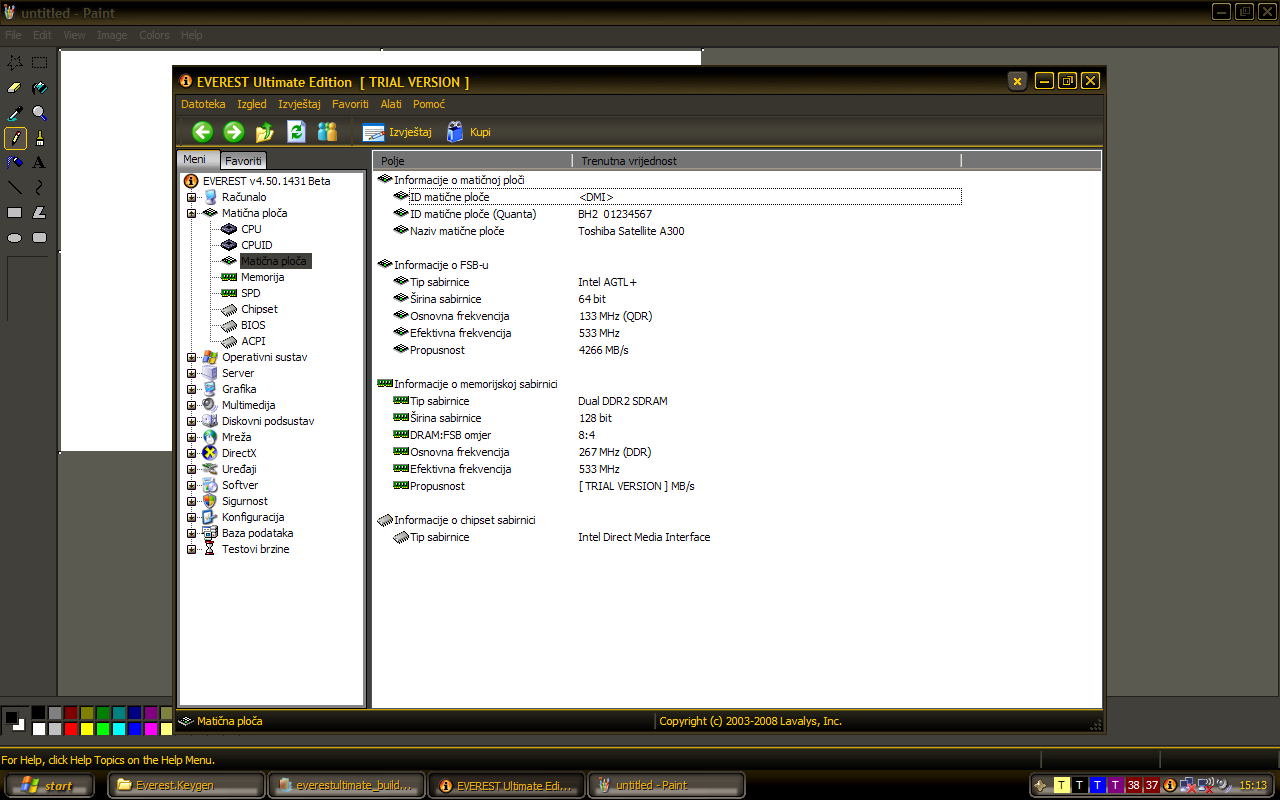
Task: Switch to the Favoriti tab
Action: [243, 161]
